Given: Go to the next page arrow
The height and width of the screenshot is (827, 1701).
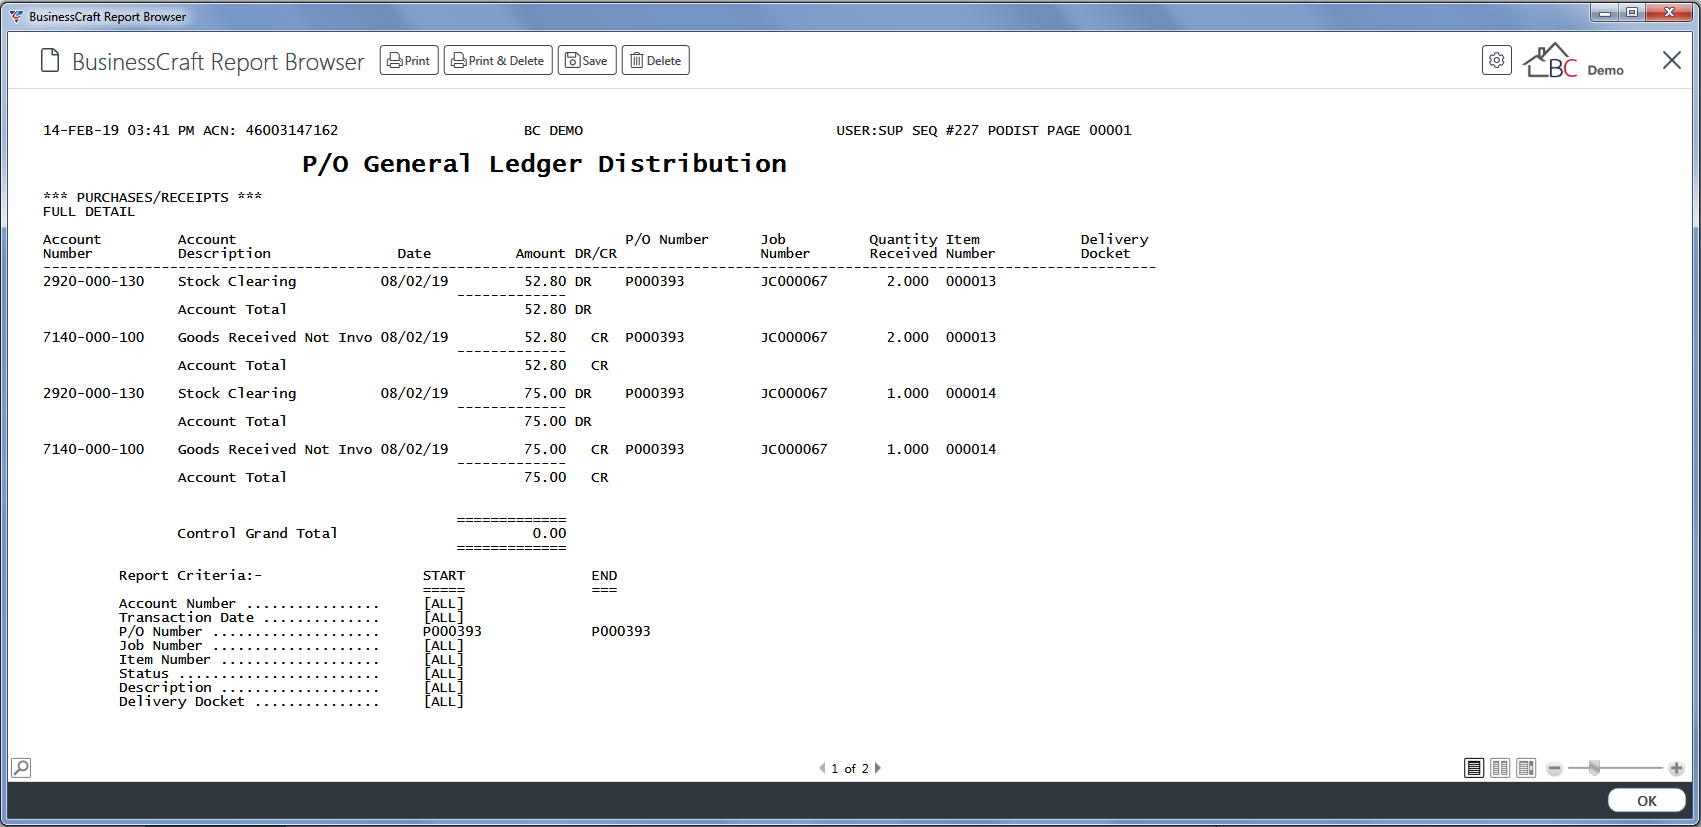Looking at the screenshot, I should 878,768.
